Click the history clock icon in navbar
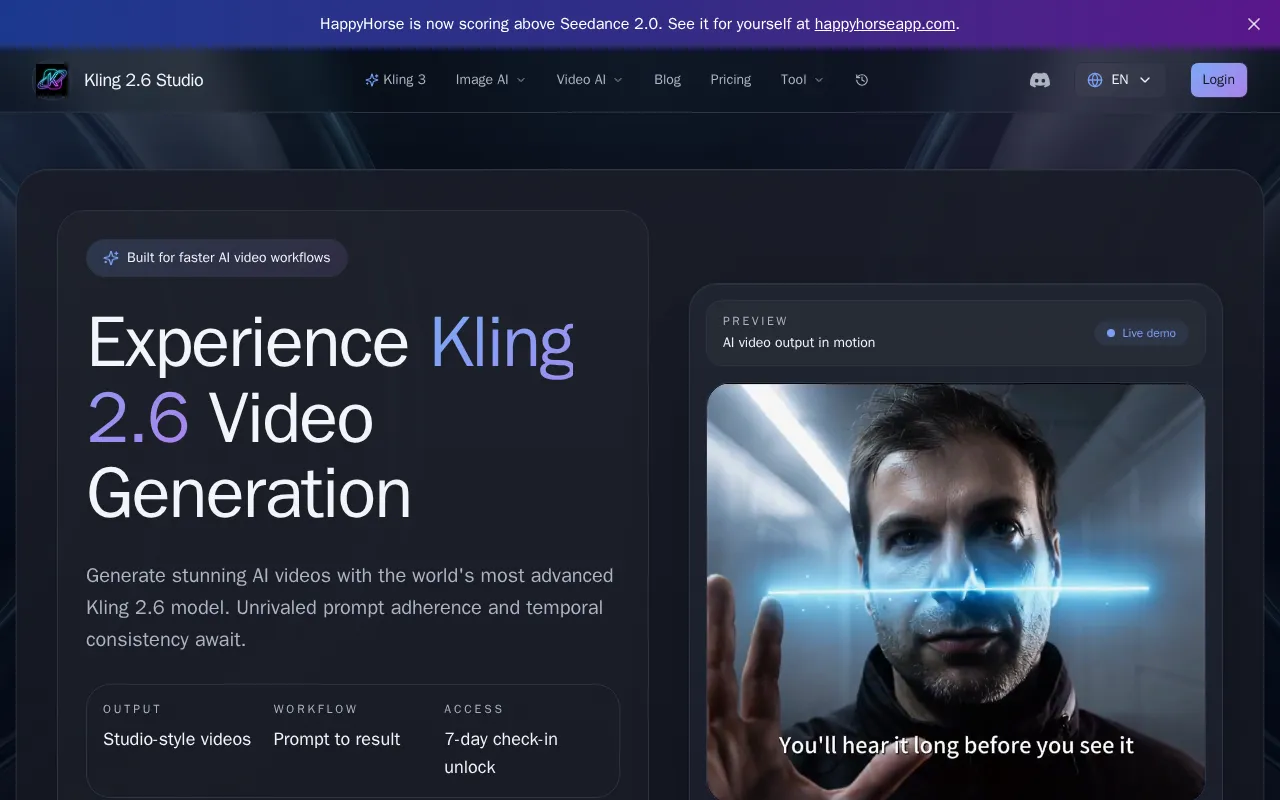The width and height of the screenshot is (1280, 800). coord(862,80)
